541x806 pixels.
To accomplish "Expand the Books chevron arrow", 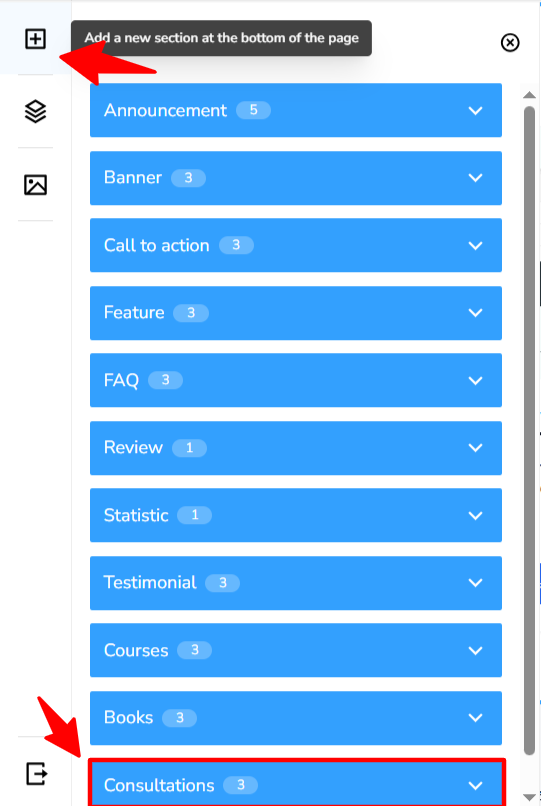I will tap(476, 718).
